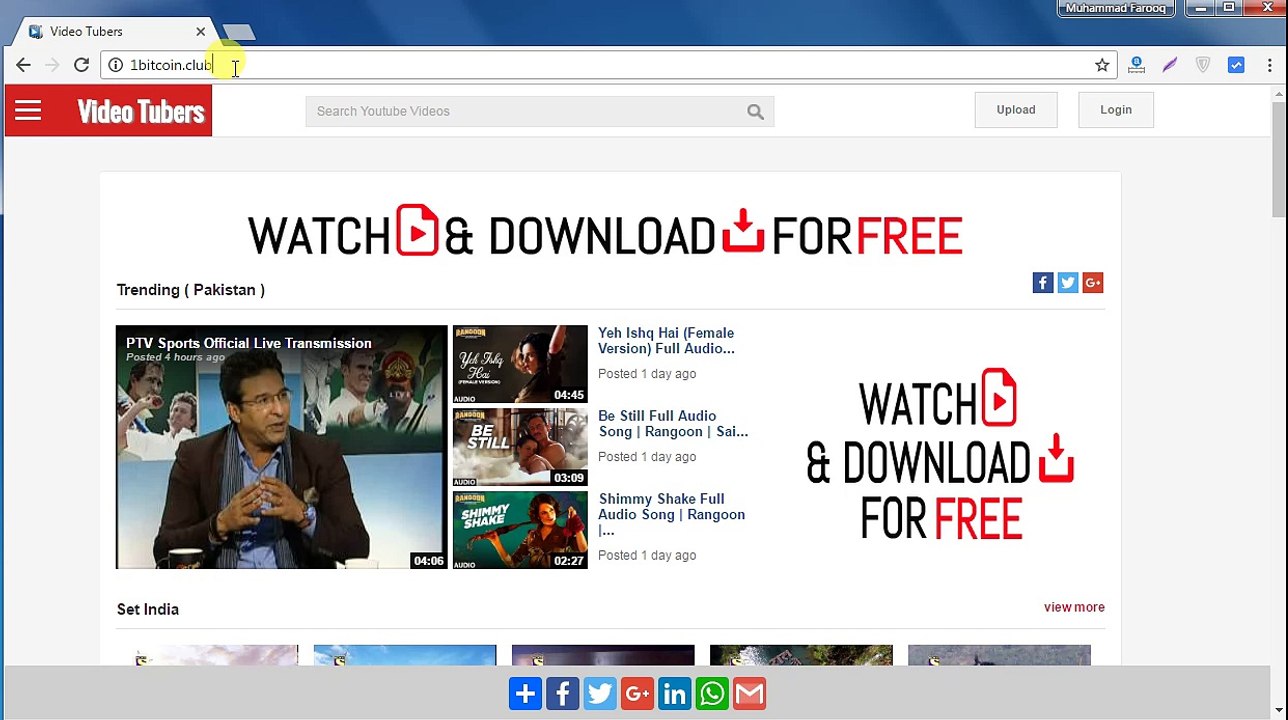Click the browser forward arrow
The height and width of the screenshot is (720, 1288).
(53, 65)
